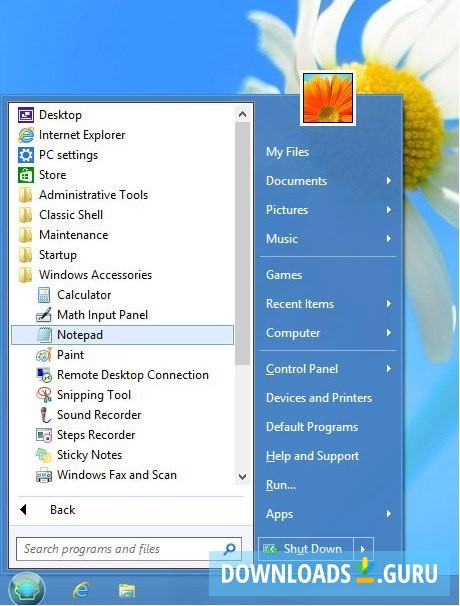Expand the Documents submenu arrow
The height and width of the screenshot is (606, 460).
(x=388, y=180)
